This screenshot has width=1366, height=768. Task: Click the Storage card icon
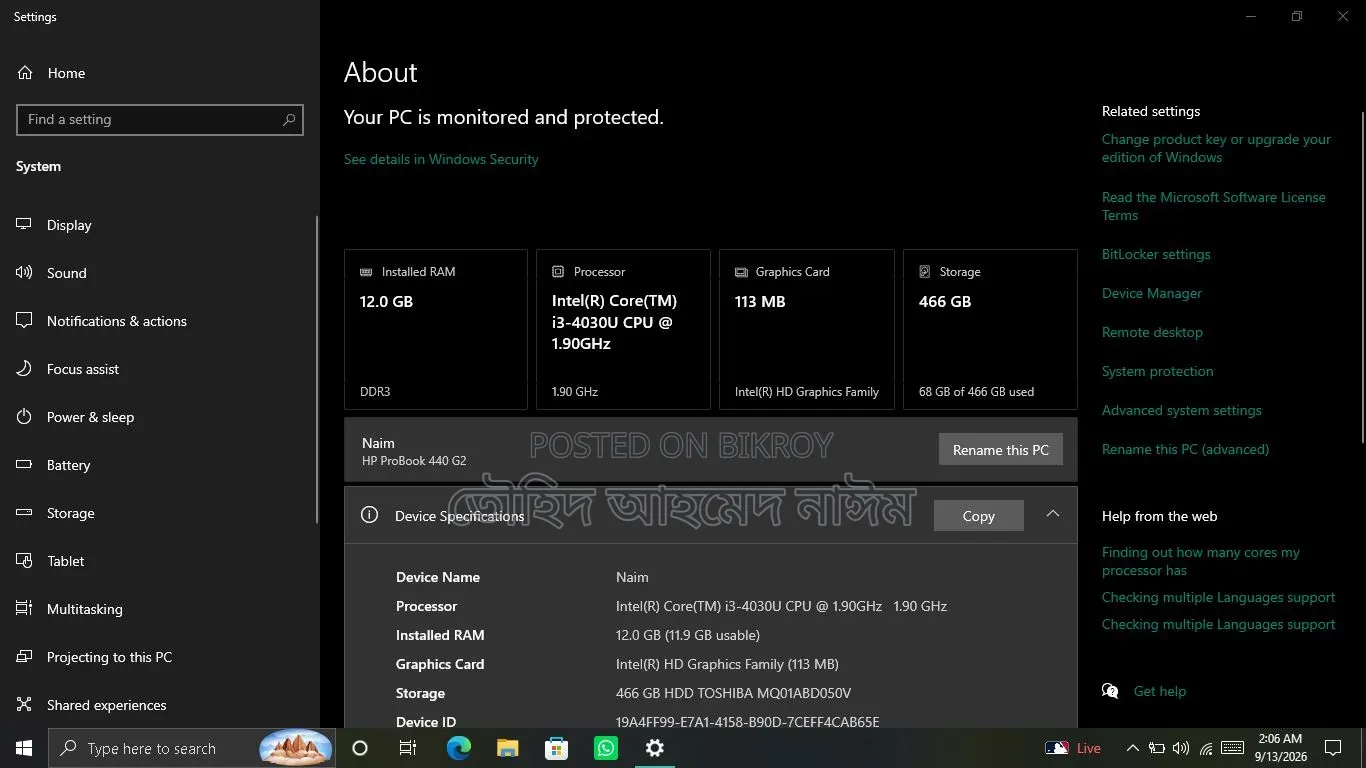(x=925, y=272)
